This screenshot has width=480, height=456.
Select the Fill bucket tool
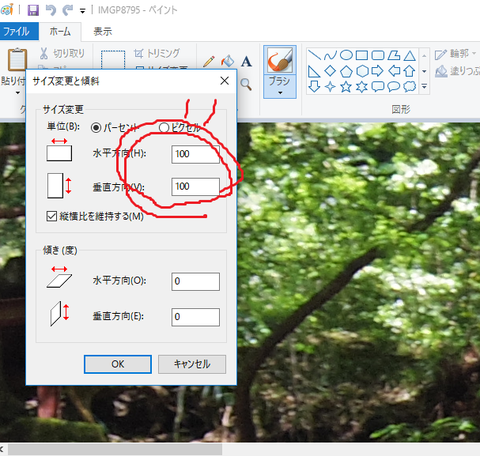pos(228,61)
